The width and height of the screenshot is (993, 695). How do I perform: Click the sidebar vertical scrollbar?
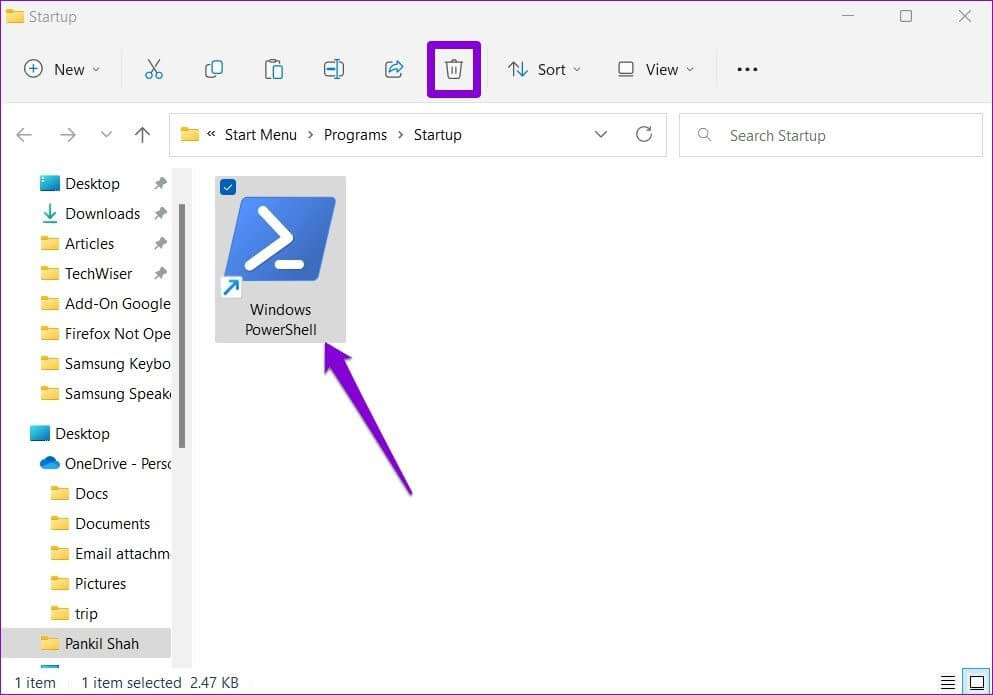click(182, 326)
